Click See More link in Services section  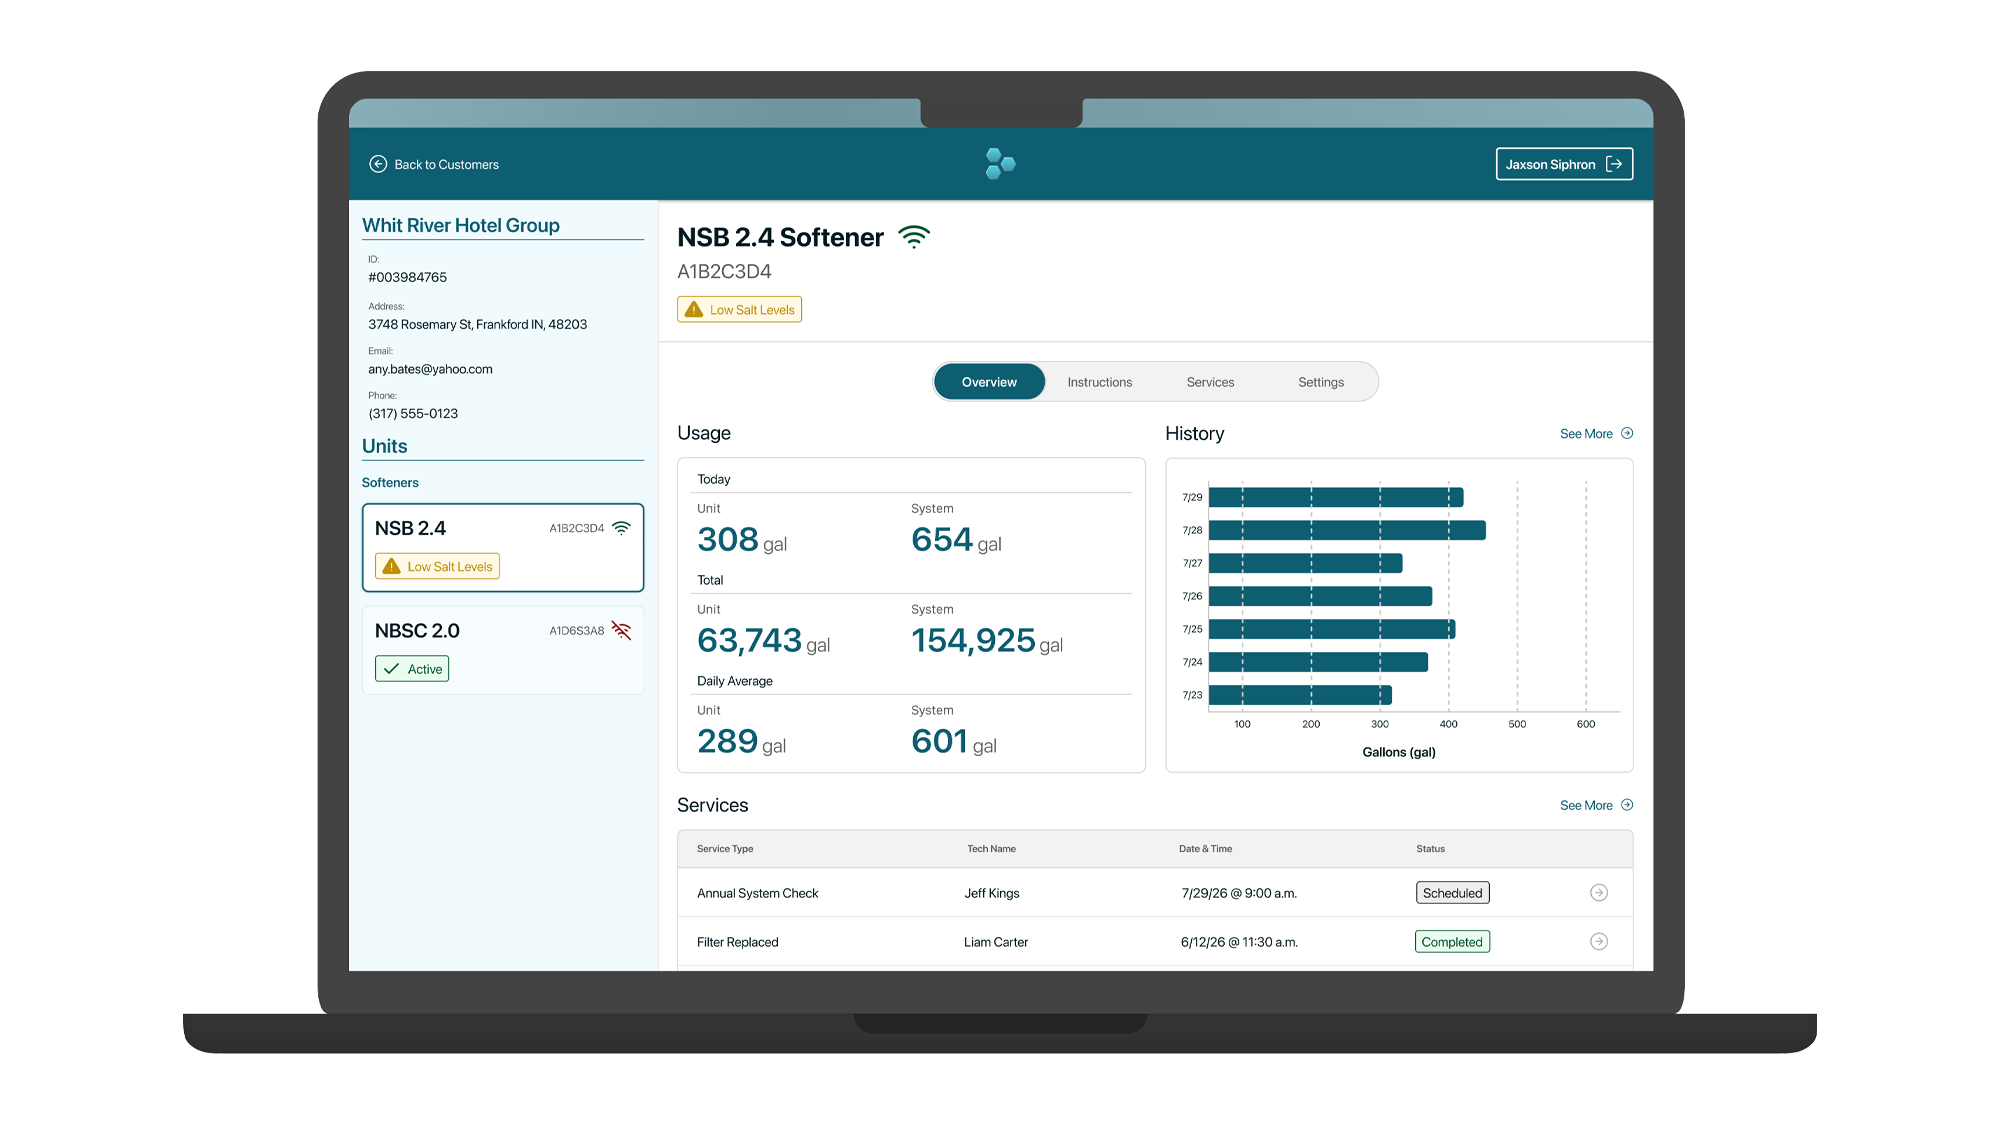(1586, 806)
